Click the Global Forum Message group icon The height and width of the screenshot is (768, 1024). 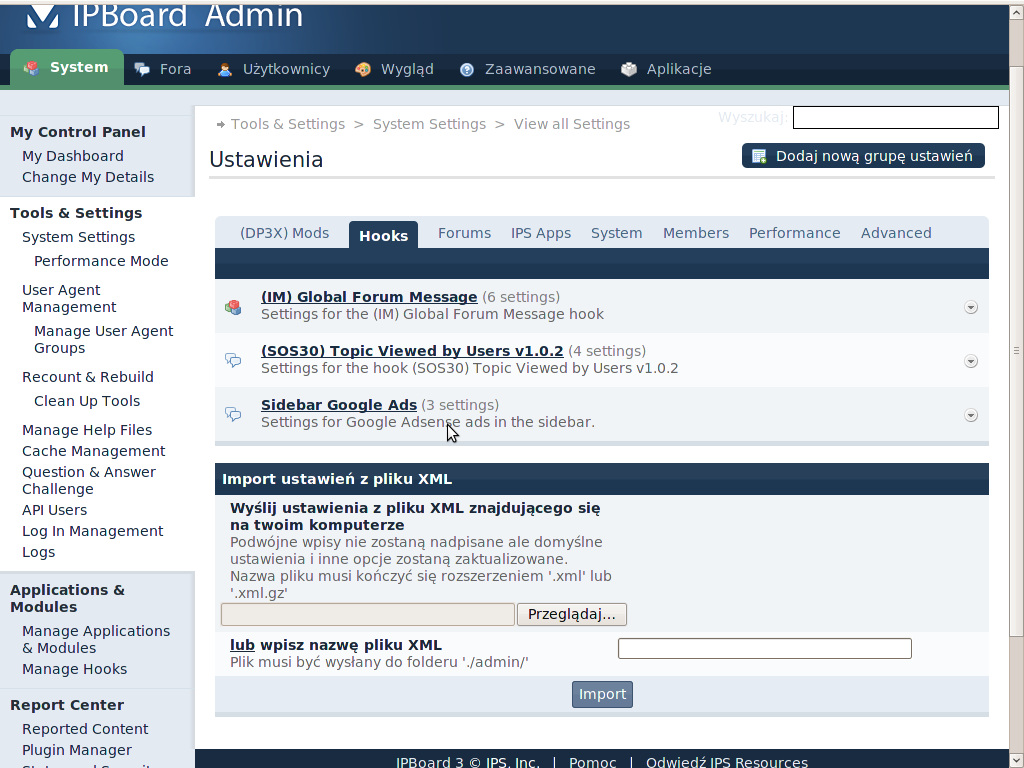coord(233,307)
